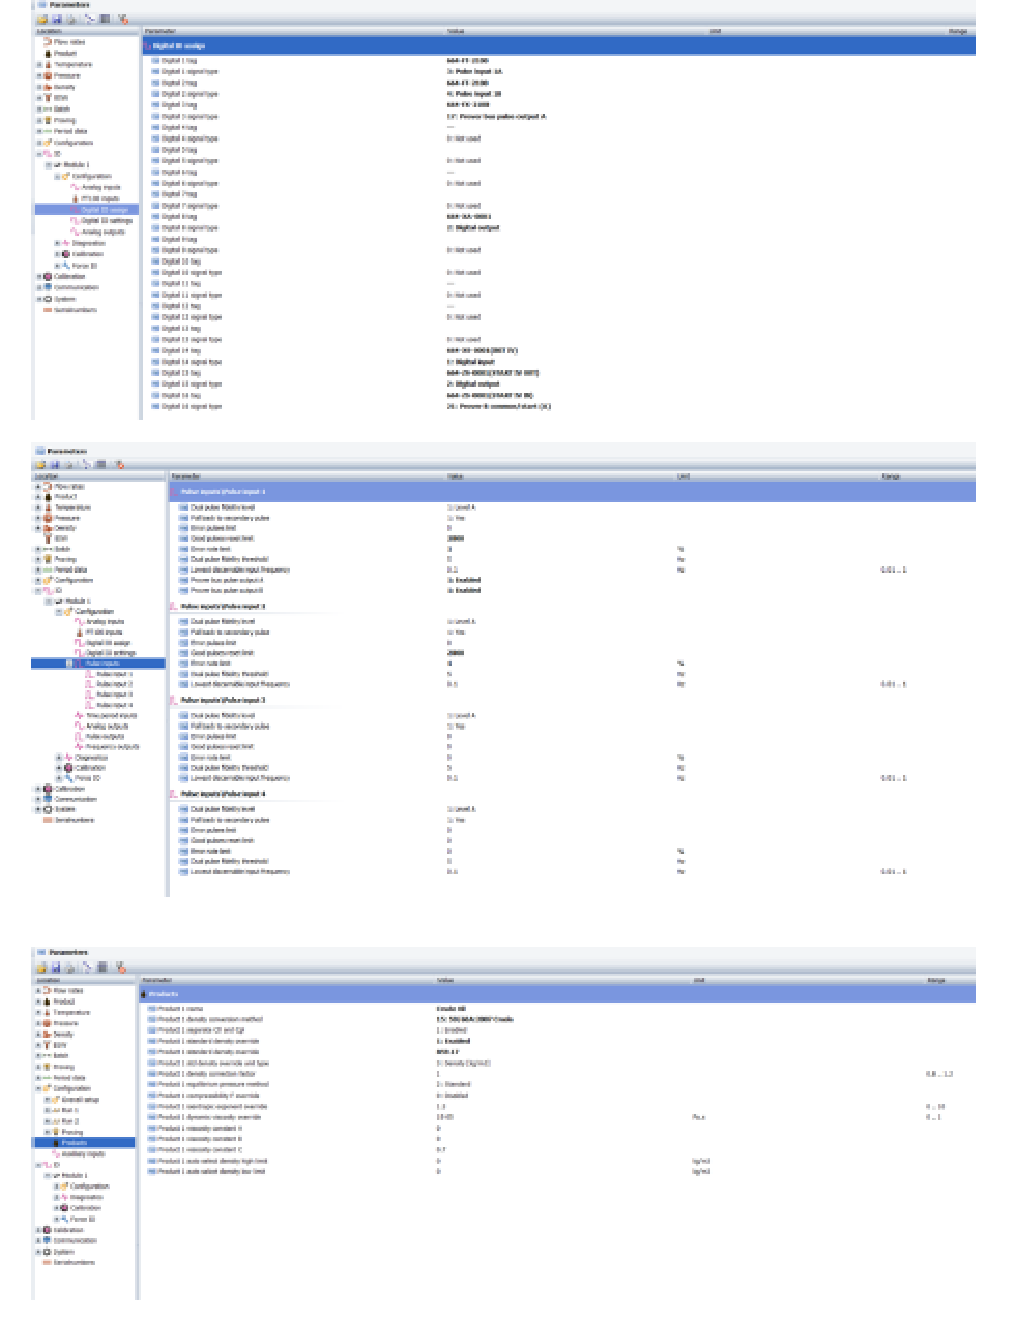Click the Range column header in the Digital IO assign window
The width and height of the screenshot is (1019, 1327).
coord(958,32)
